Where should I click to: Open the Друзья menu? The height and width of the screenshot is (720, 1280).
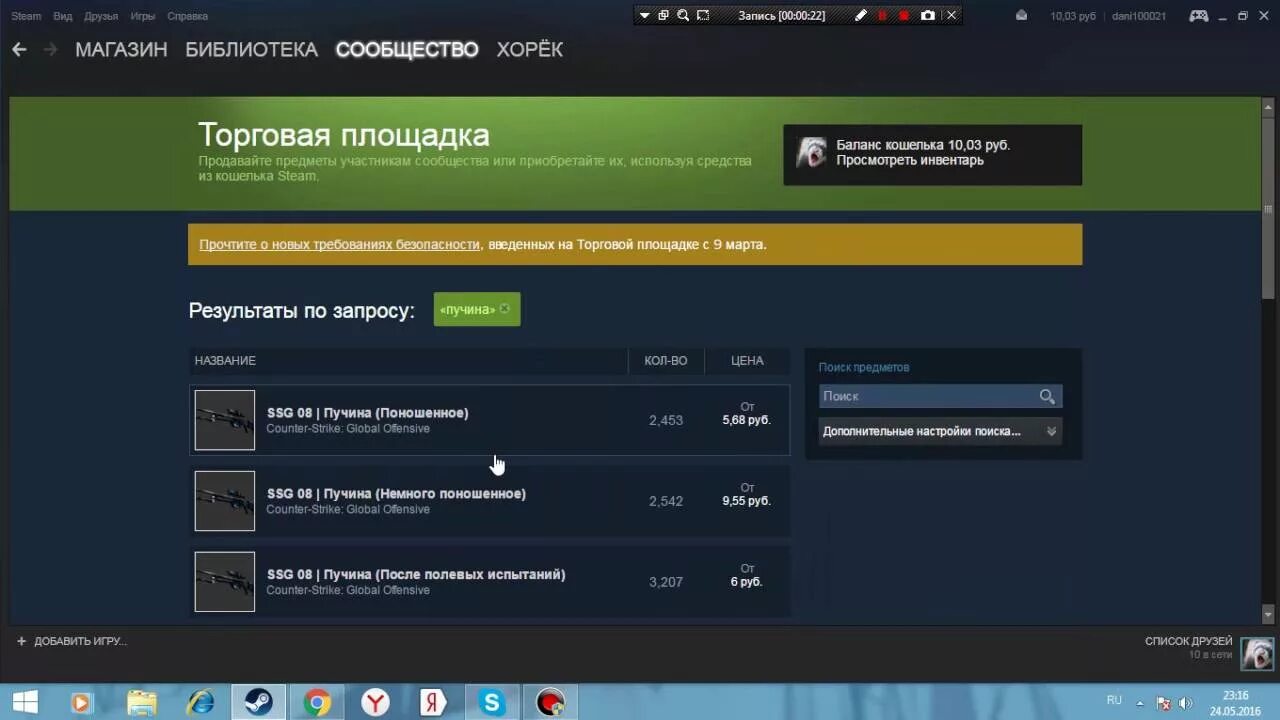coord(101,16)
